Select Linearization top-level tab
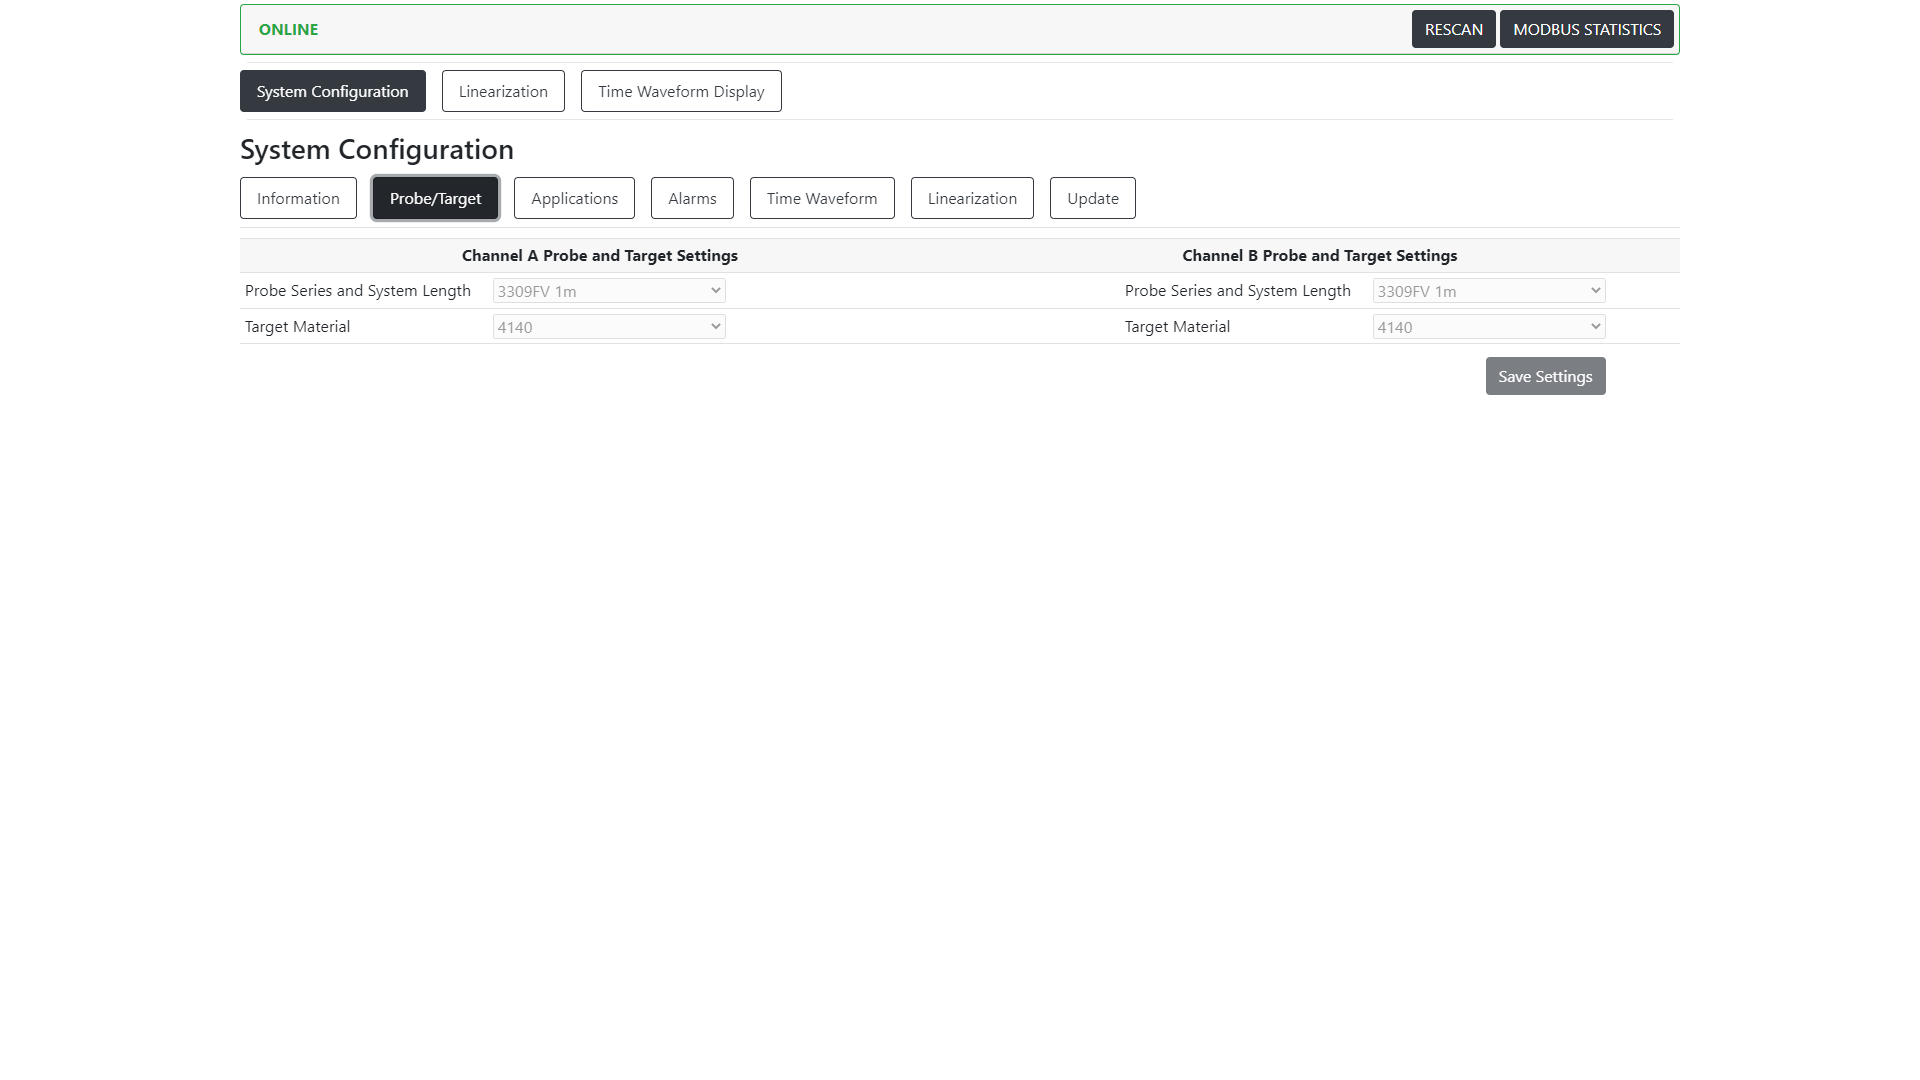This screenshot has height=1080, width=1920. click(x=502, y=90)
